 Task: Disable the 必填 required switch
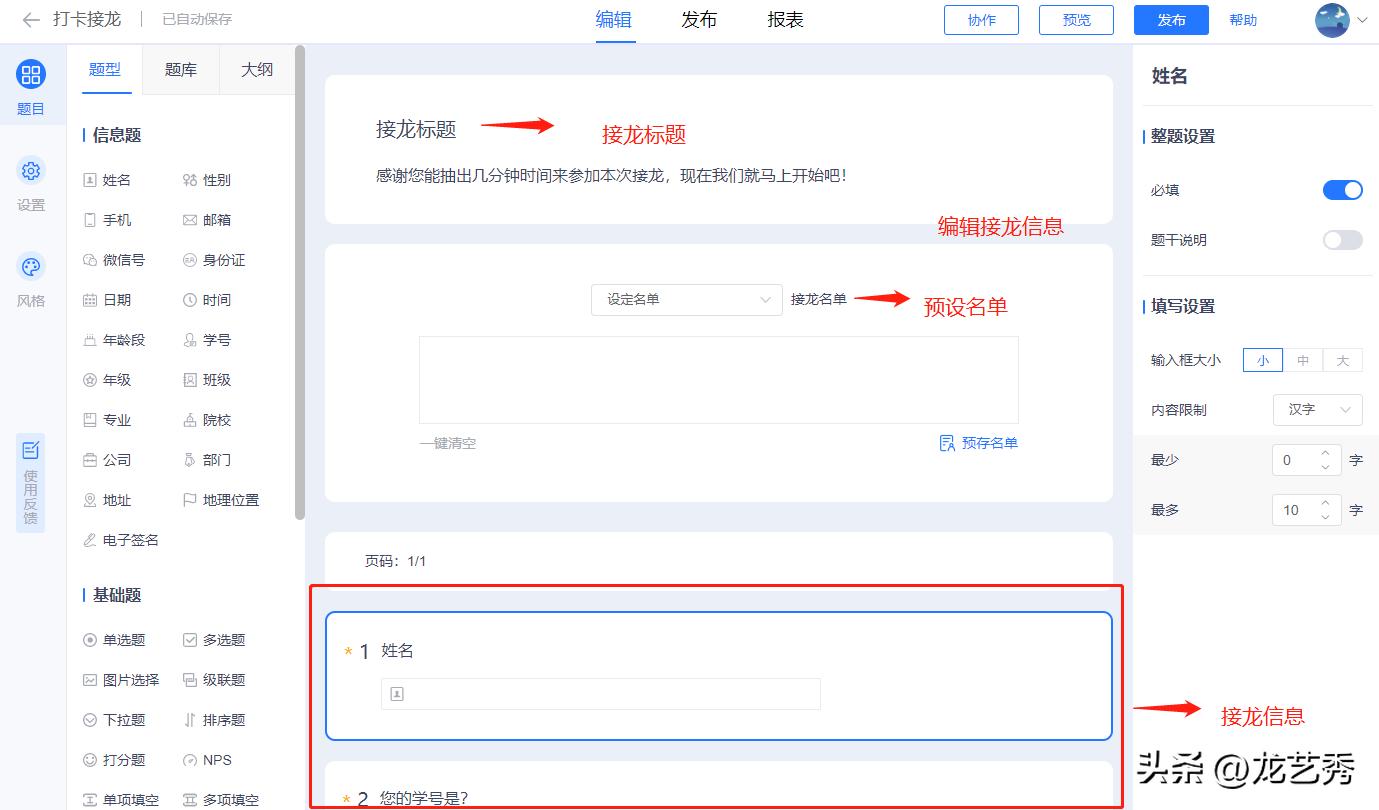click(1342, 189)
